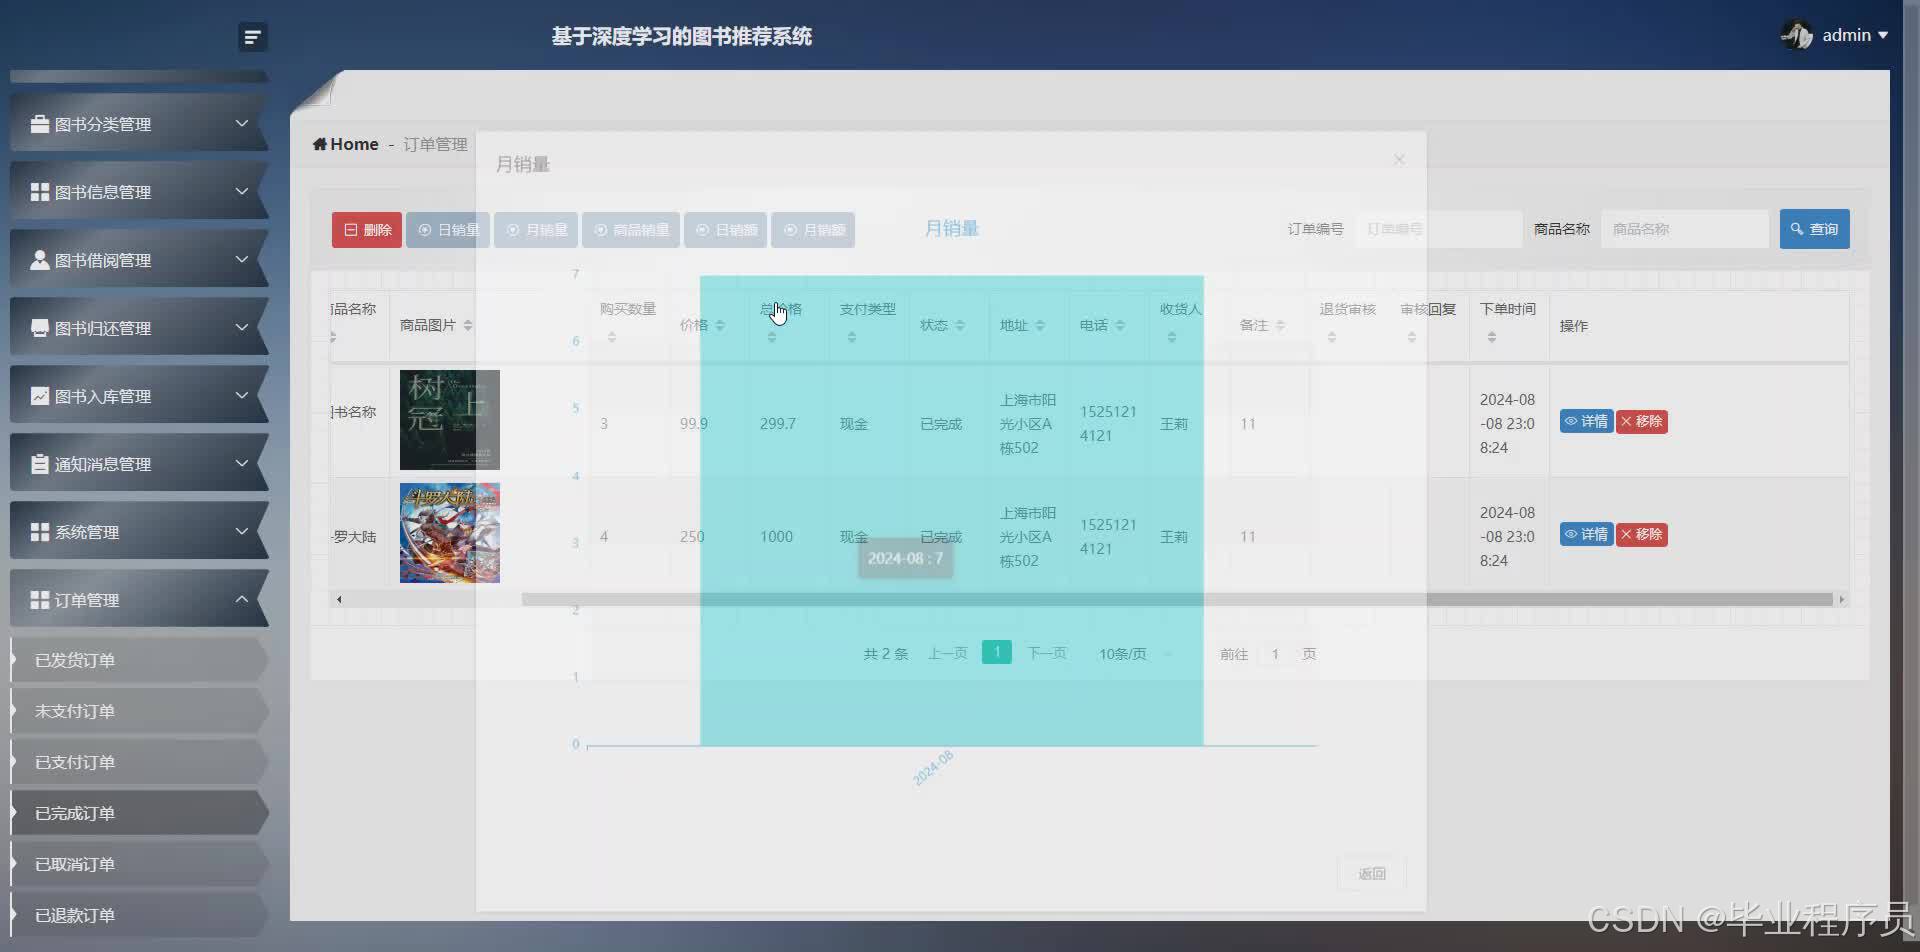
Task: Sort by 下单时间 column arrows
Action: click(1492, 338)
